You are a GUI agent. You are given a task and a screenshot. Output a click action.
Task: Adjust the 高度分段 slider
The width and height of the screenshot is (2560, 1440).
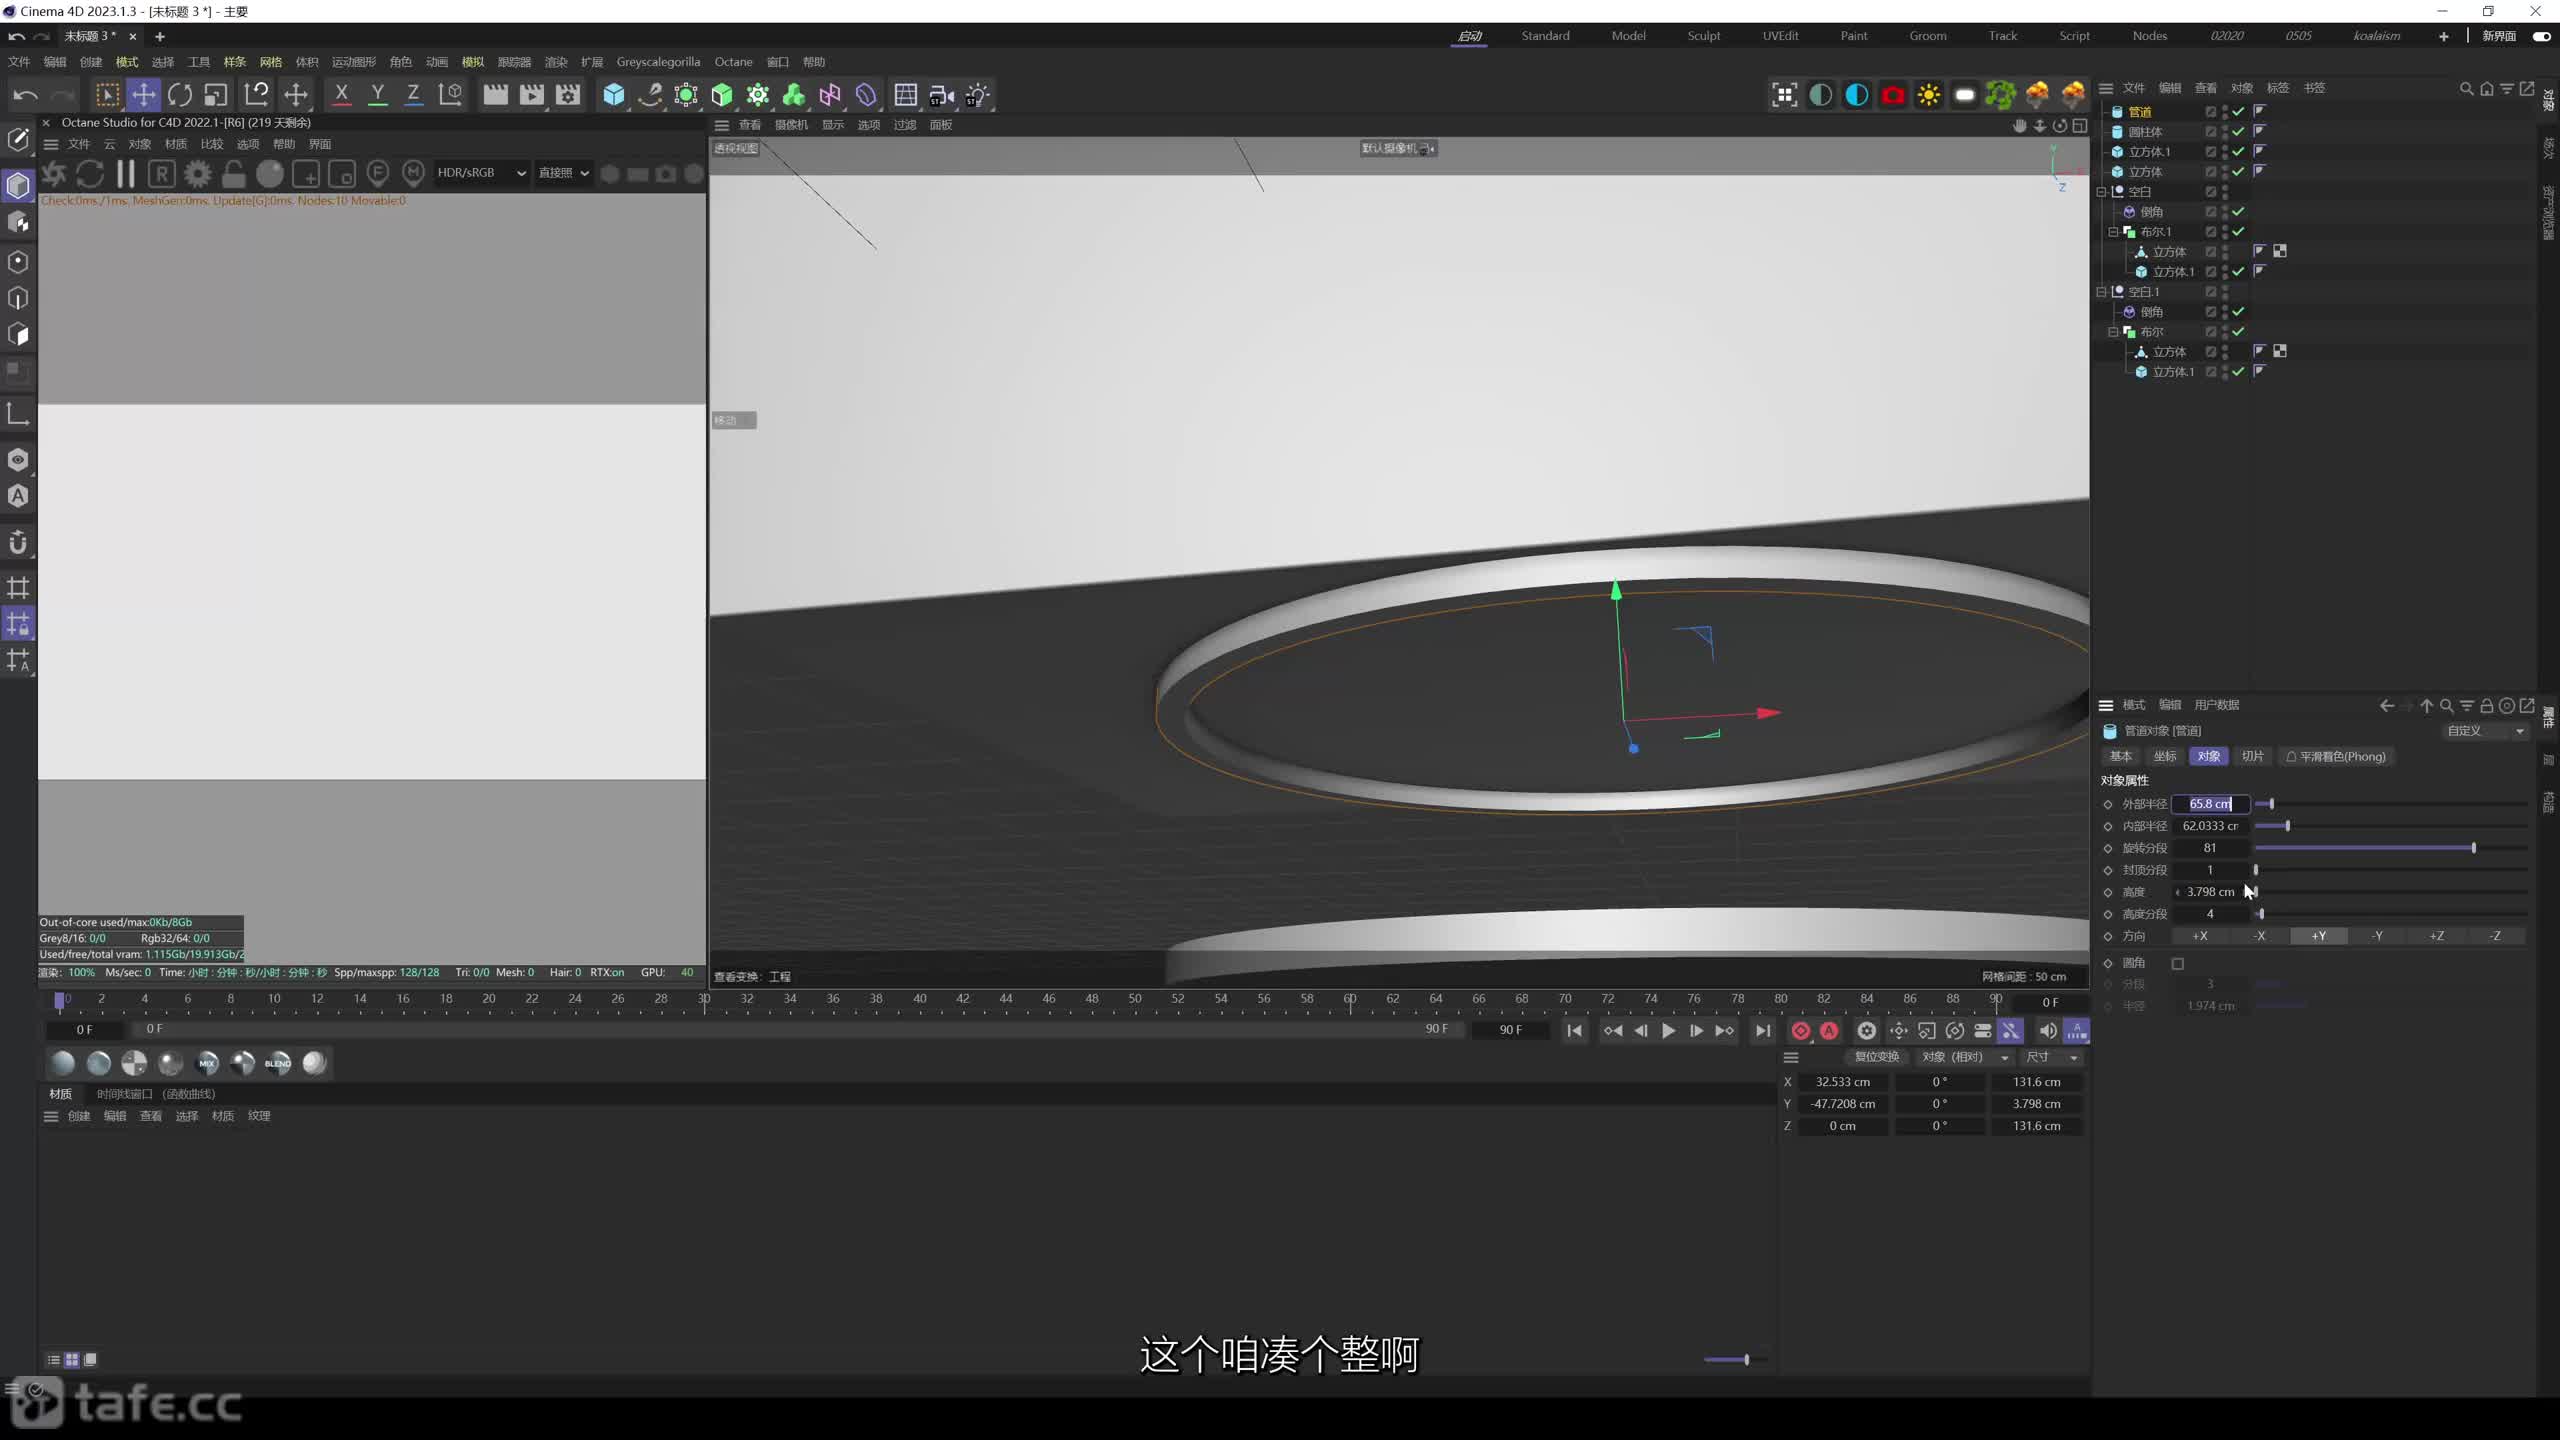(2391, 914)
